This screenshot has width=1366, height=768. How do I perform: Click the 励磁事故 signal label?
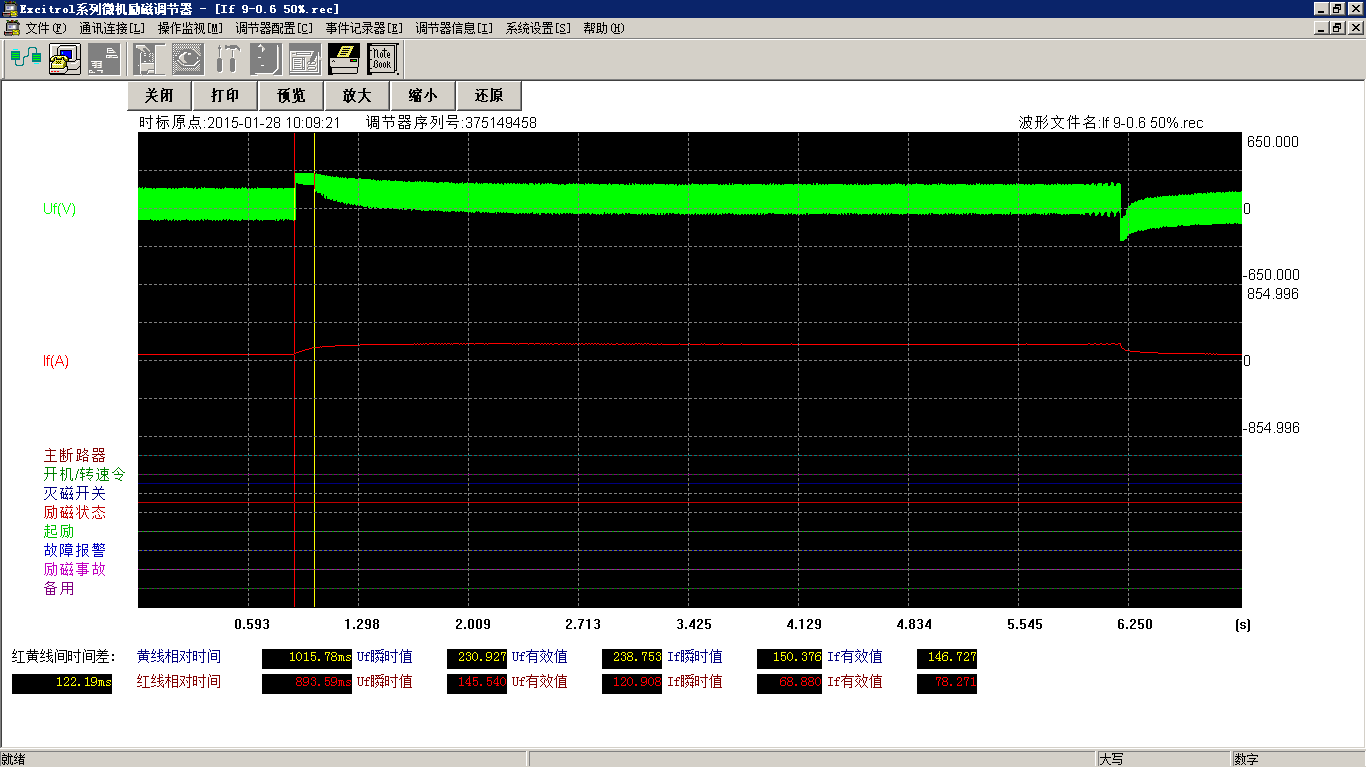coord(74,569)
